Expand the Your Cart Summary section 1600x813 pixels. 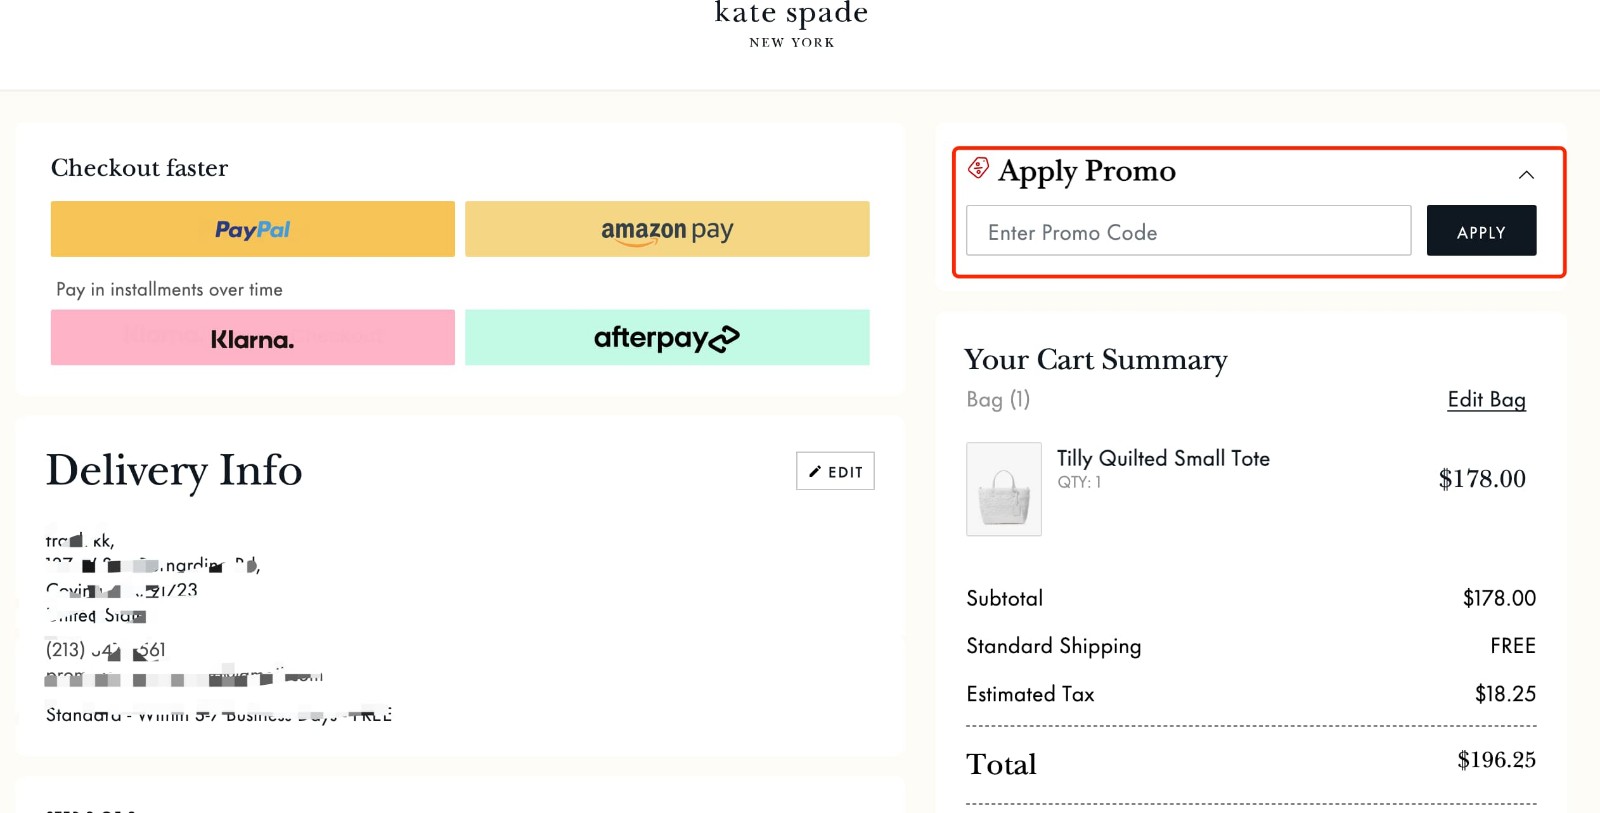[1095, 360]
